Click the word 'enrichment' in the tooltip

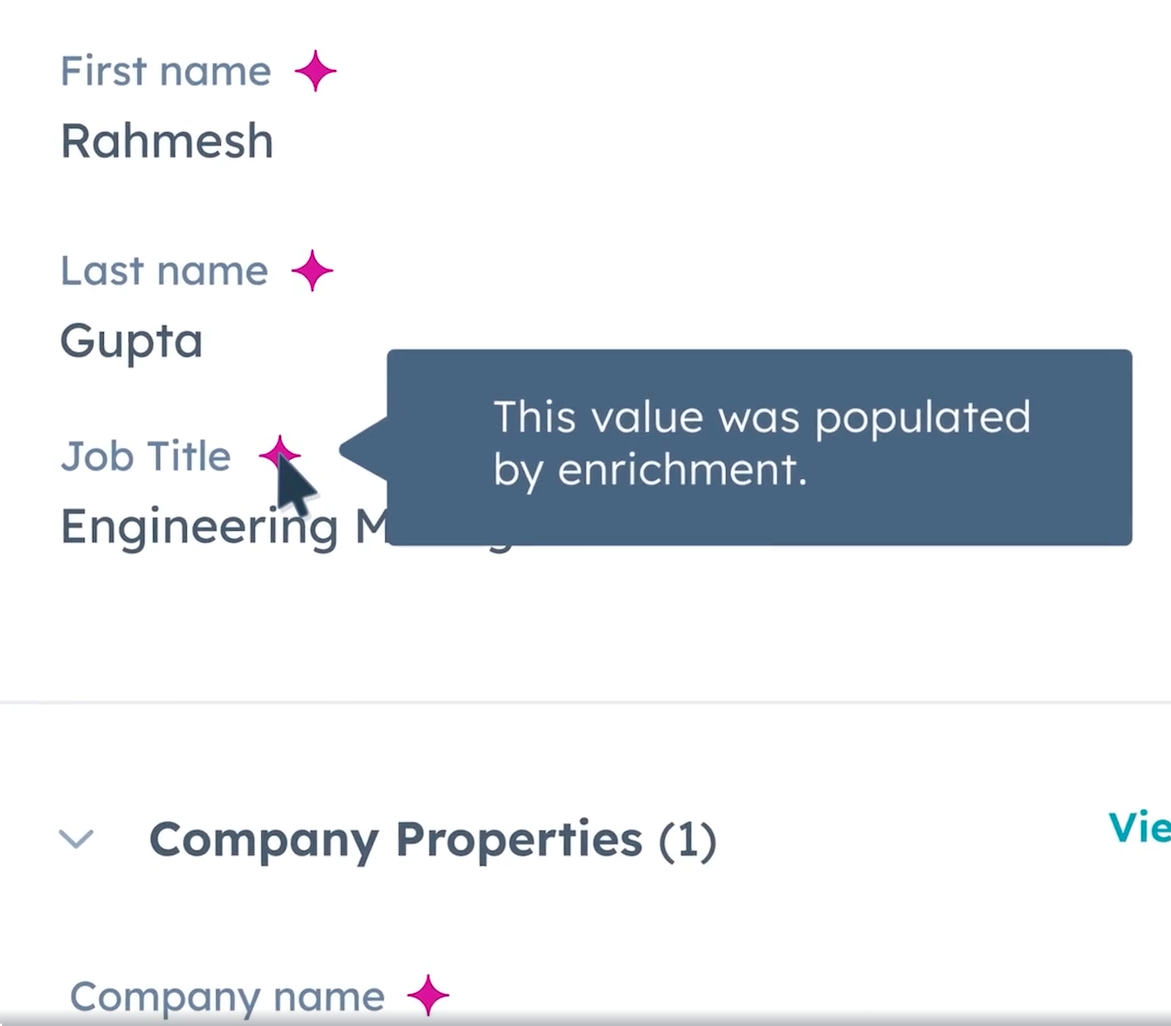(x=683, y=470)
